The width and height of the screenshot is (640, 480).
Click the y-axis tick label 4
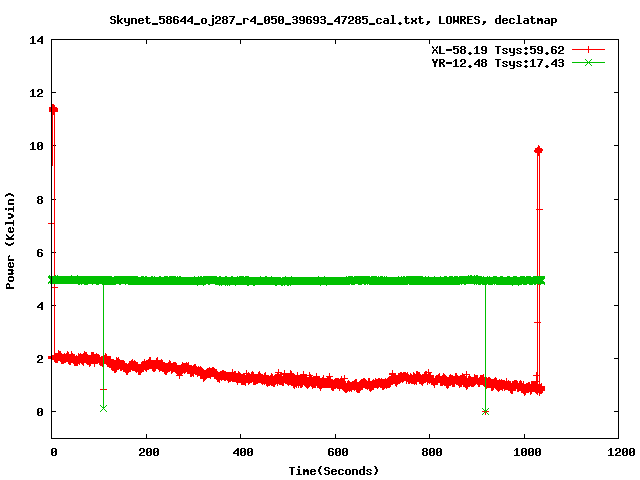40,306
